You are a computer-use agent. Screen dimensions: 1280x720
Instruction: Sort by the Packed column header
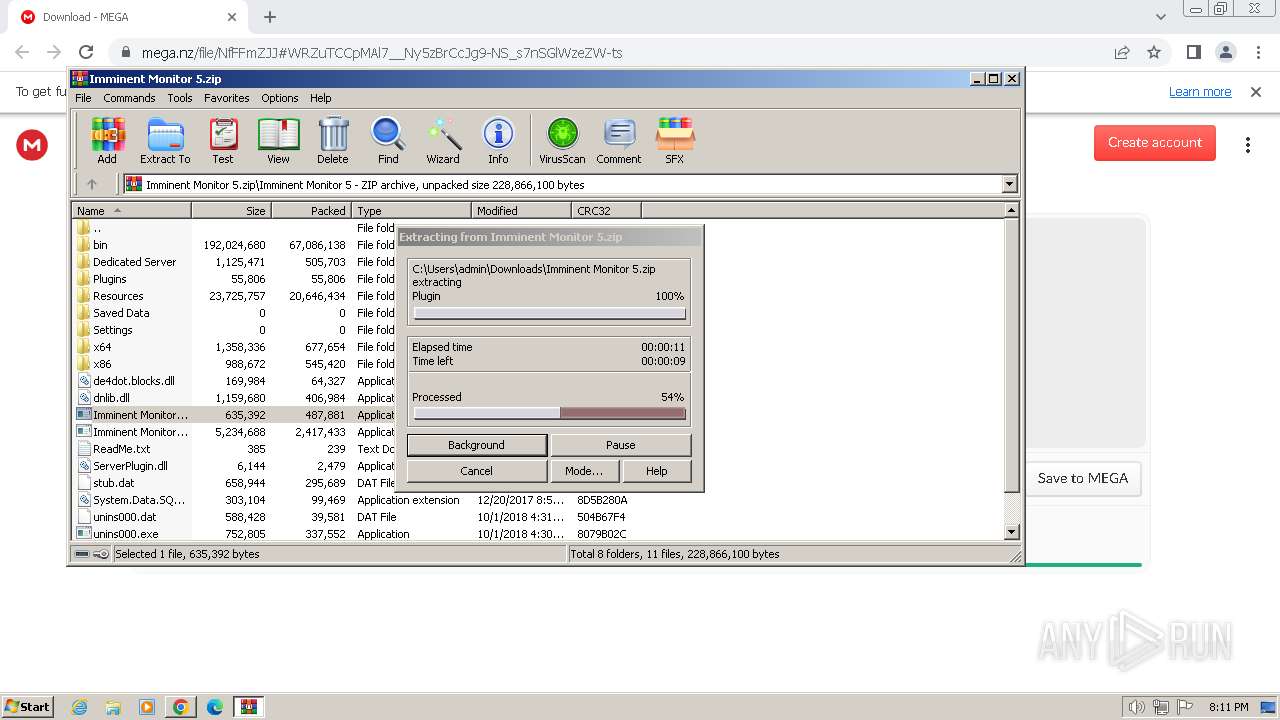click(x=311, y=210)
